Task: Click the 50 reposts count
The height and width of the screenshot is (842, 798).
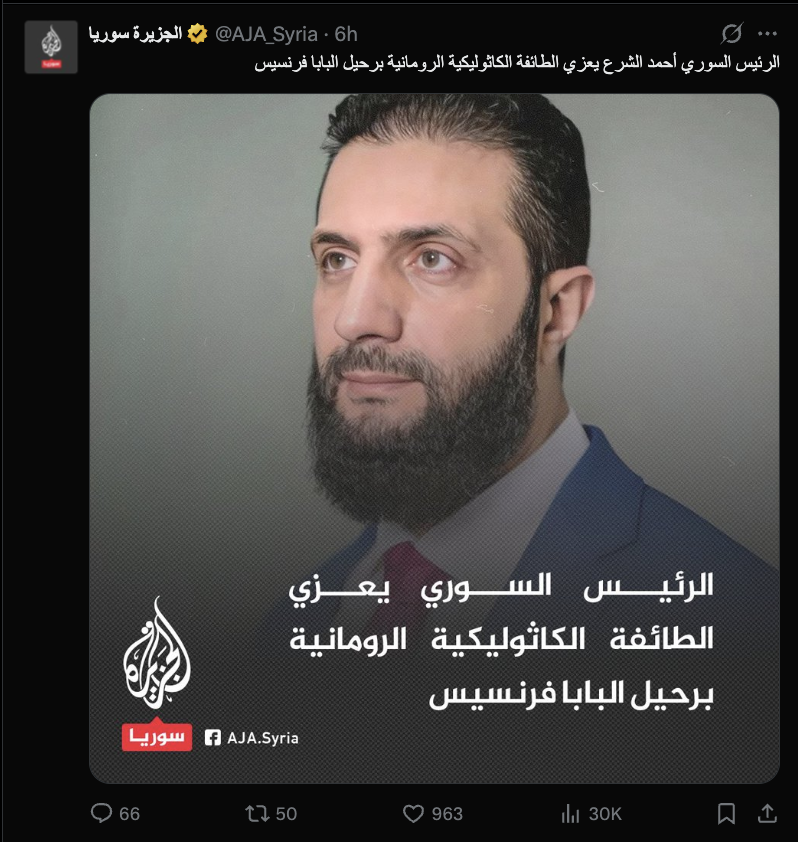Action: [286, 814]
